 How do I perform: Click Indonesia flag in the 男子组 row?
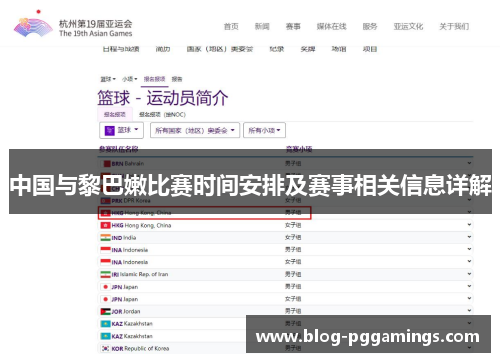coord(105,250)
